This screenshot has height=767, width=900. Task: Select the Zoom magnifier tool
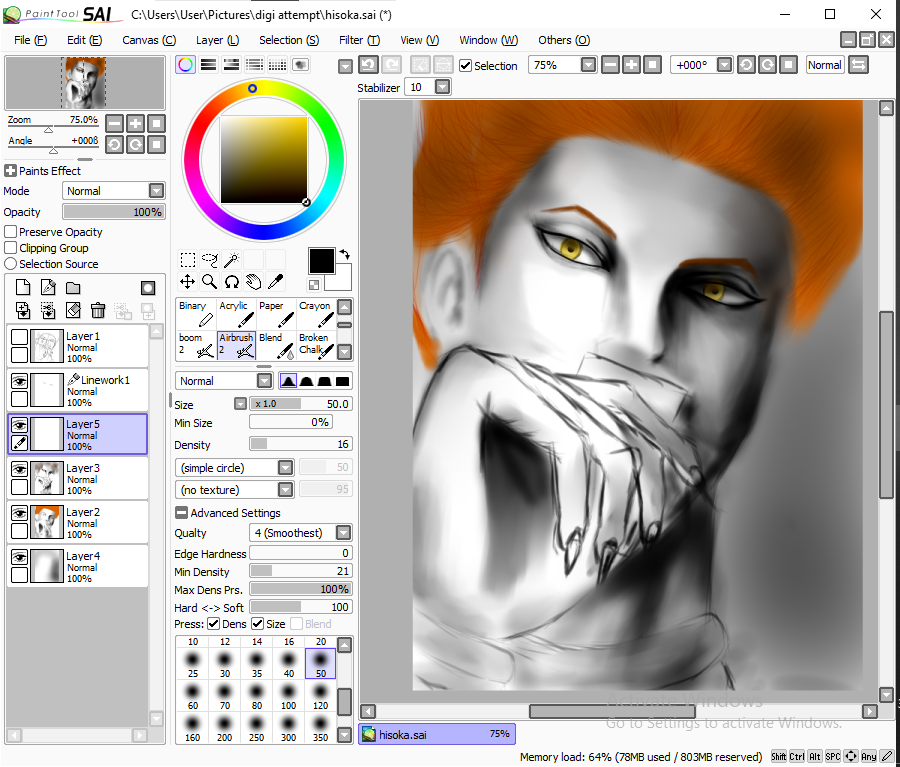(210, 282)
